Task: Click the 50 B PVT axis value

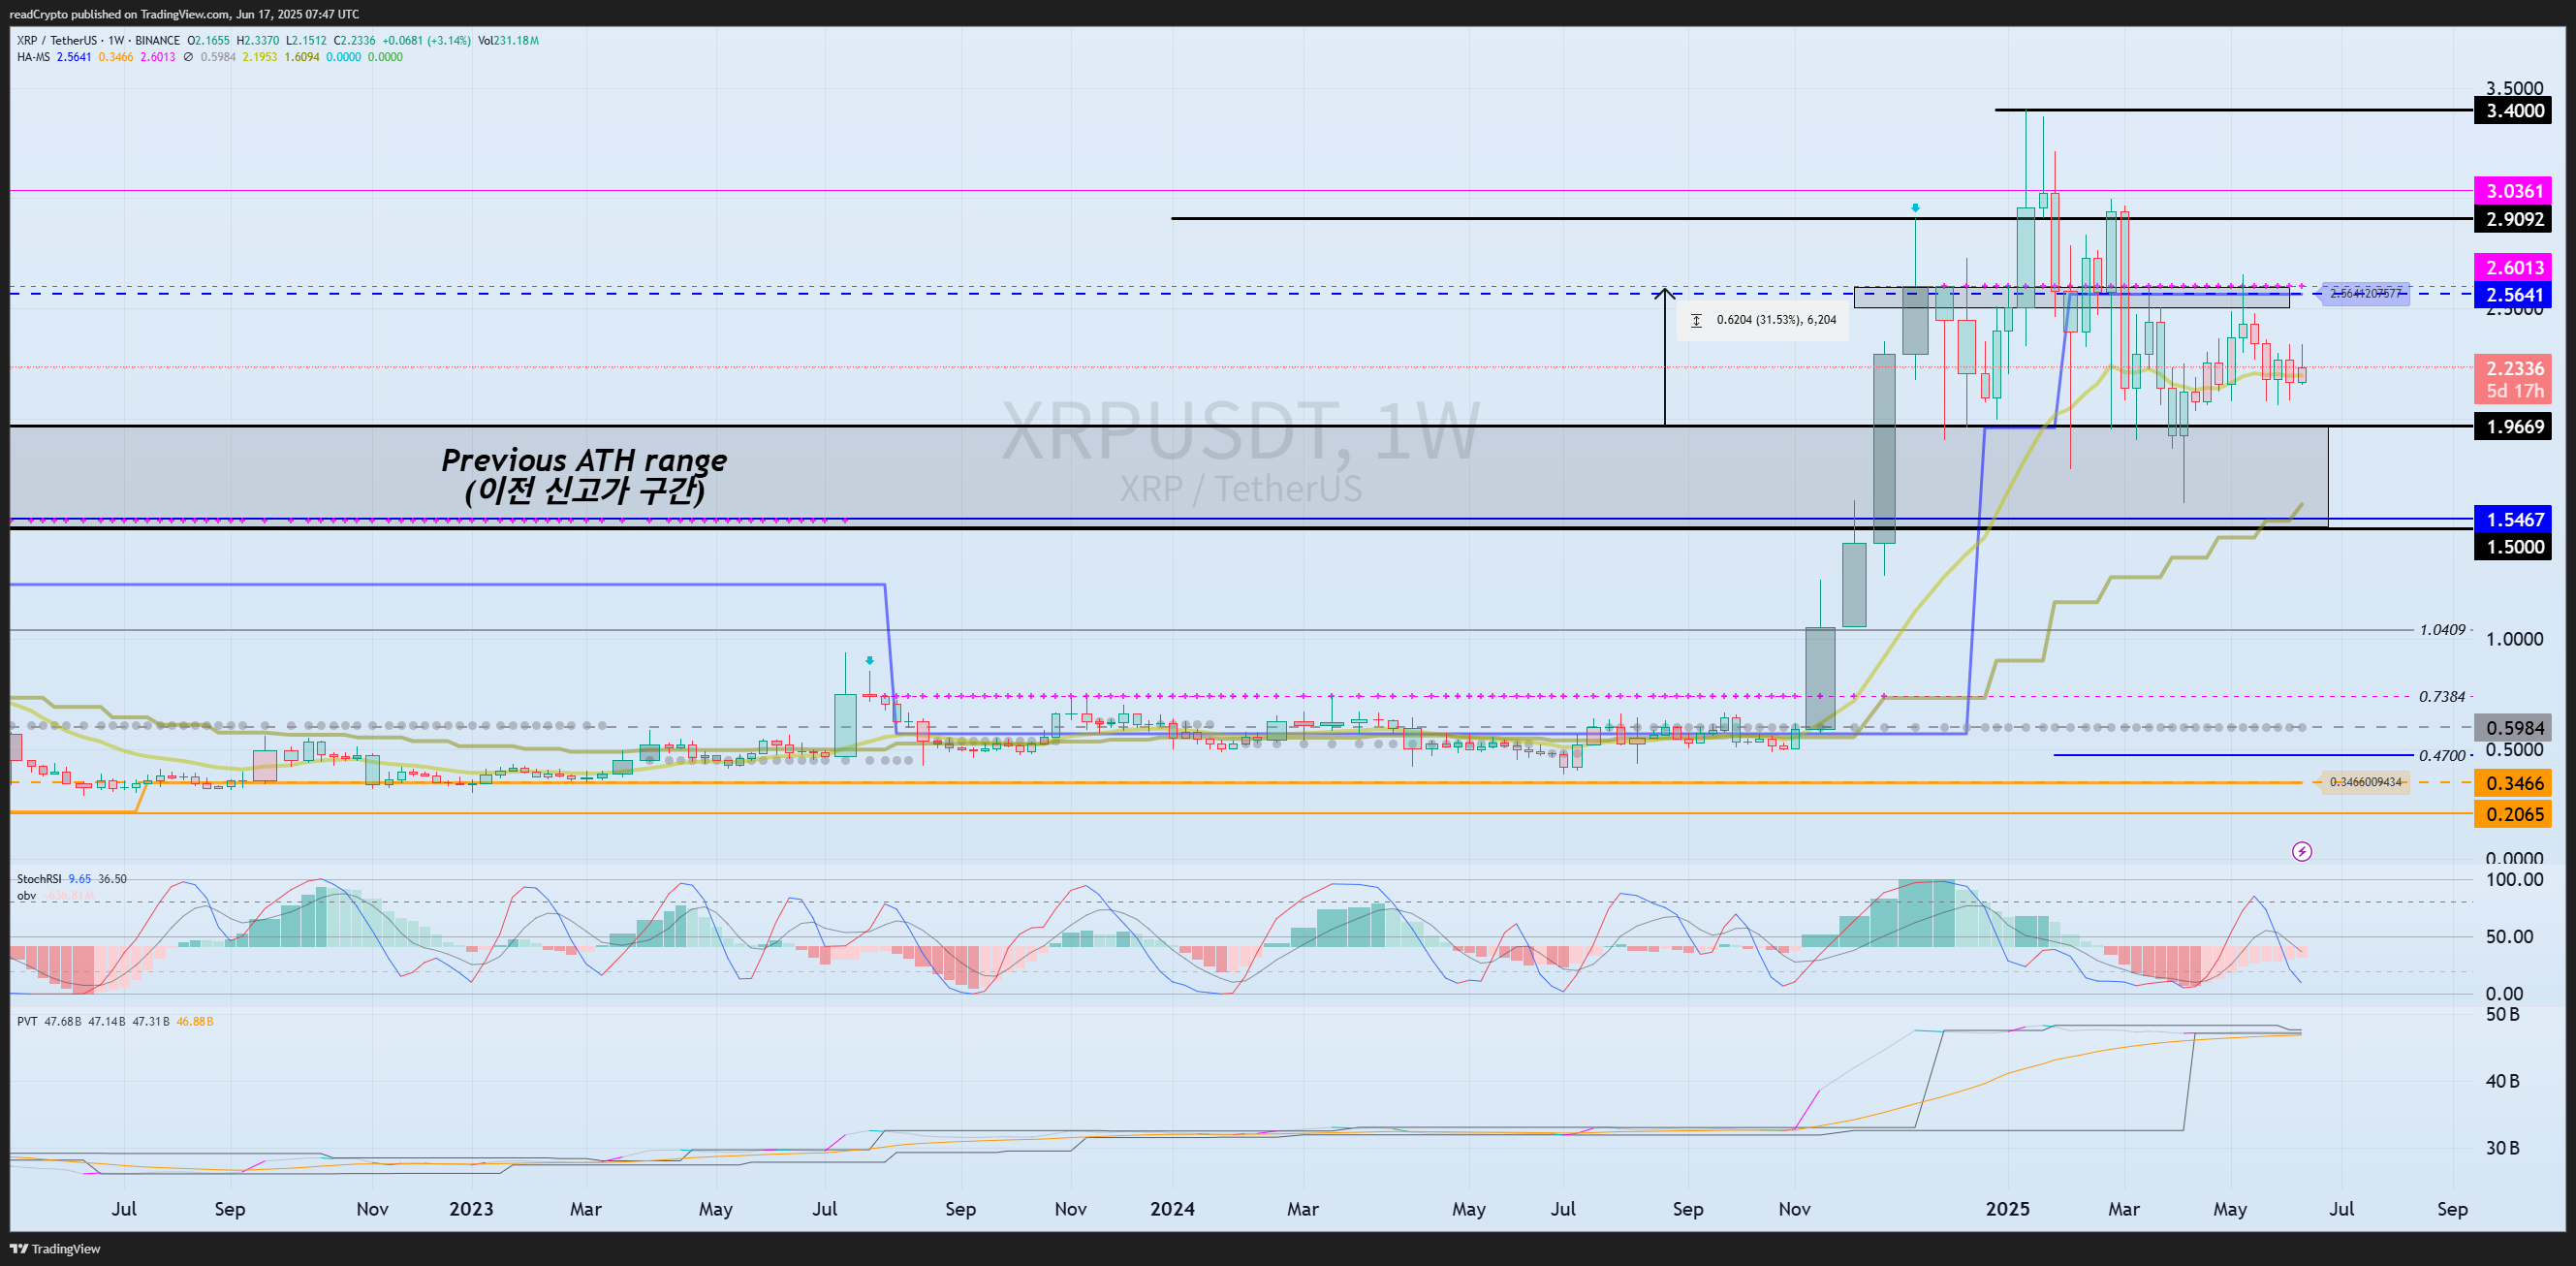Action: pyautogui.click(x=2502, y=1014)
